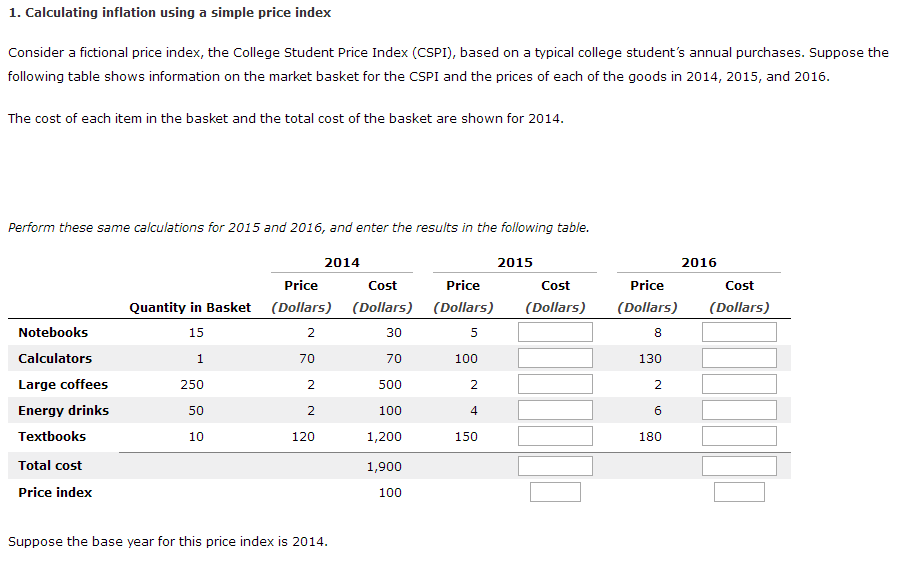Image resolution: width=902 pixels, height=580 pixels.
Task: Focus 2016 cost field for Energy drinks
Action: (739, 410)
